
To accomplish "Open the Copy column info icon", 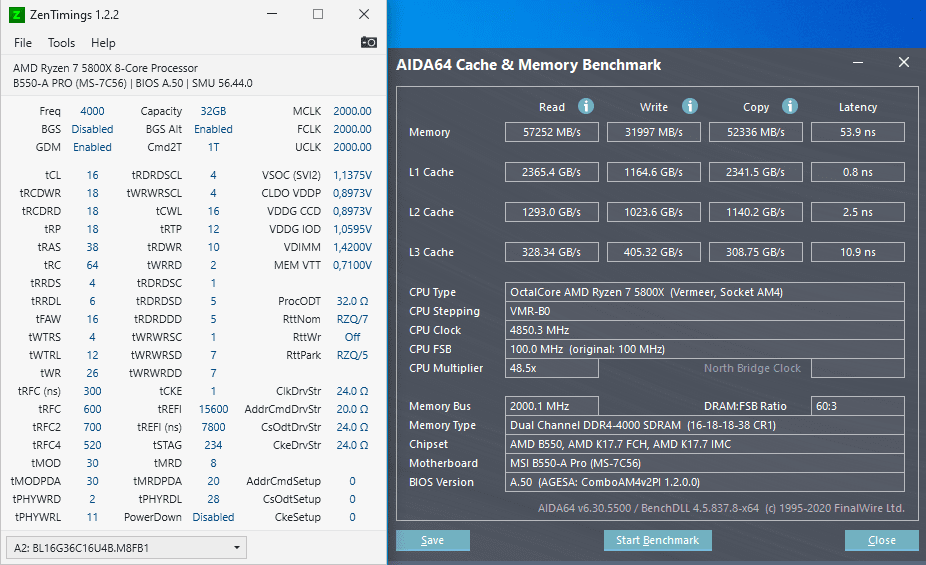I will click(x=790, y=106).
